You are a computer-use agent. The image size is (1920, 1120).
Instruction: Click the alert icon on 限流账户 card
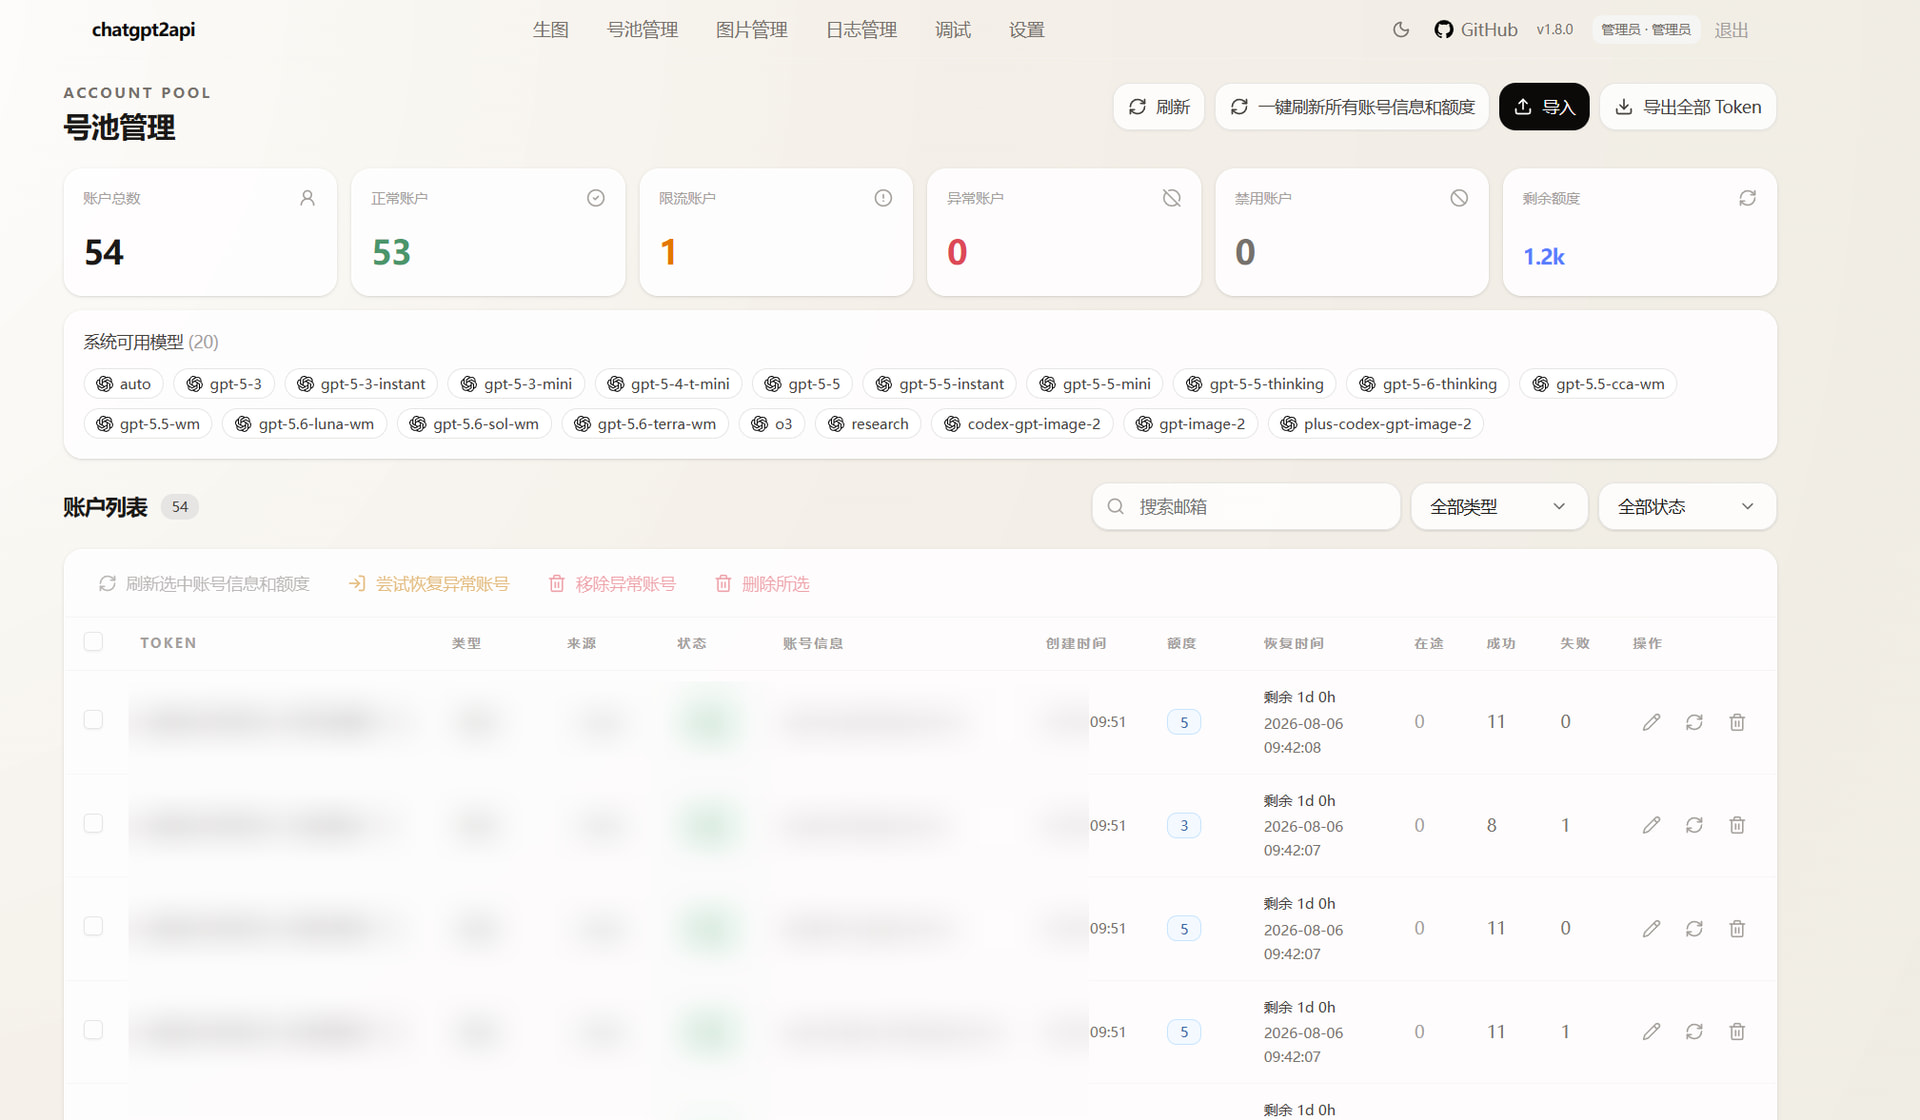point(883,198)
